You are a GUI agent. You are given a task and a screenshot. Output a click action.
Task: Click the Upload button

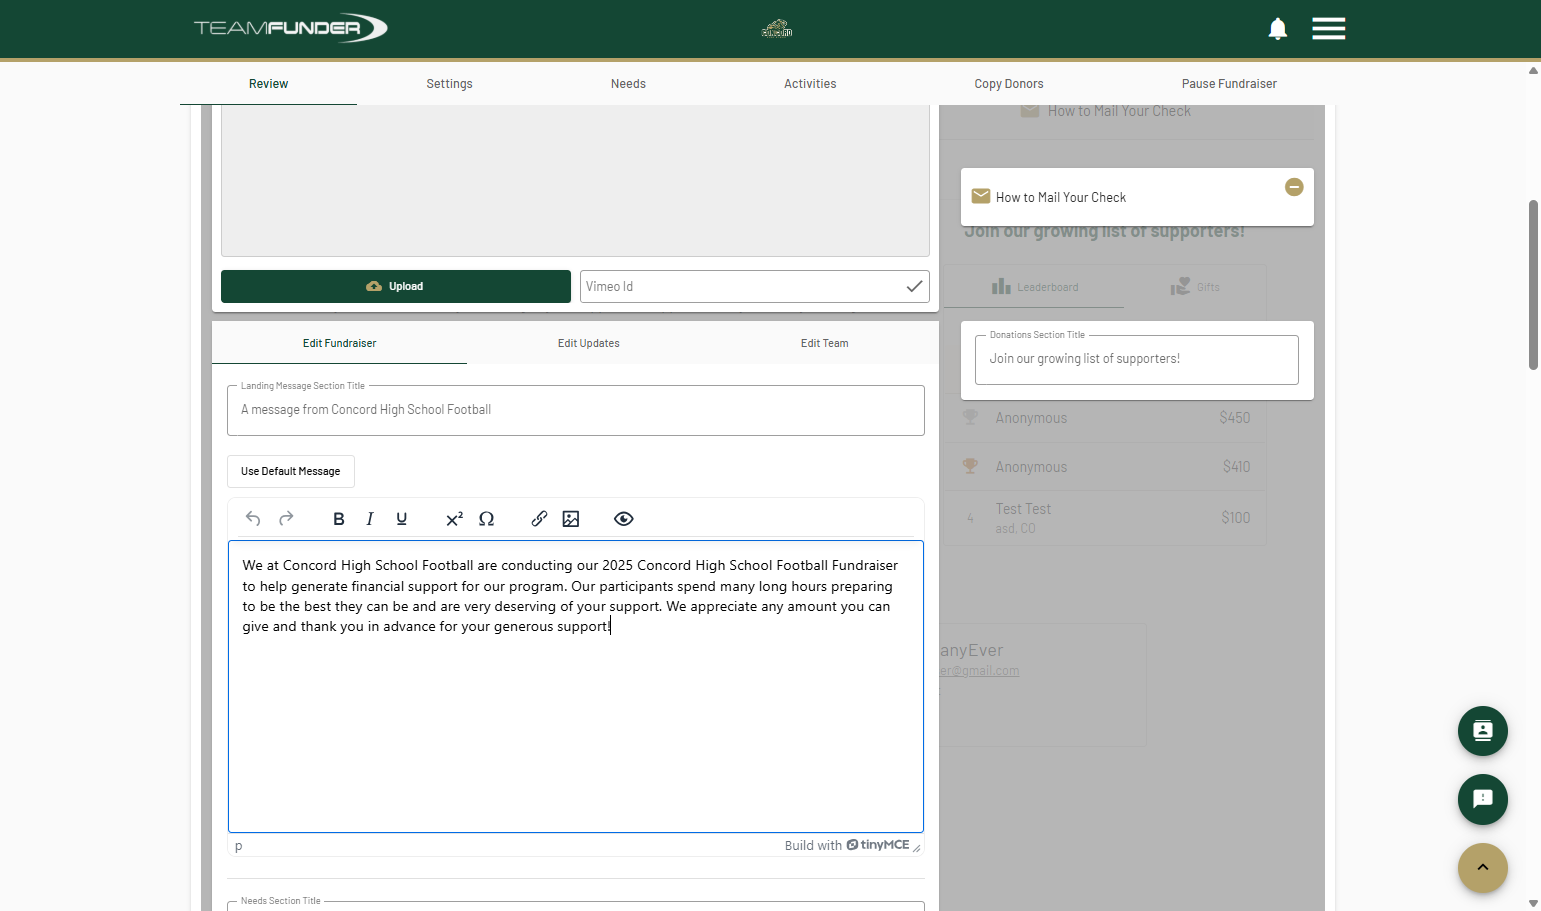tap(396, 286)
